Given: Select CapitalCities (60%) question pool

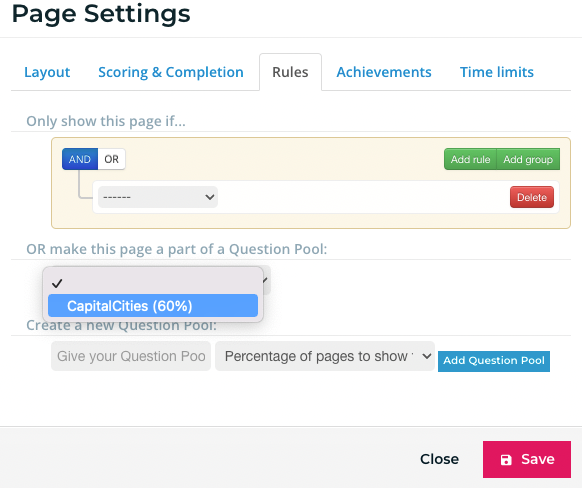Looking at the screenshot, I should [x=153, y=305].
